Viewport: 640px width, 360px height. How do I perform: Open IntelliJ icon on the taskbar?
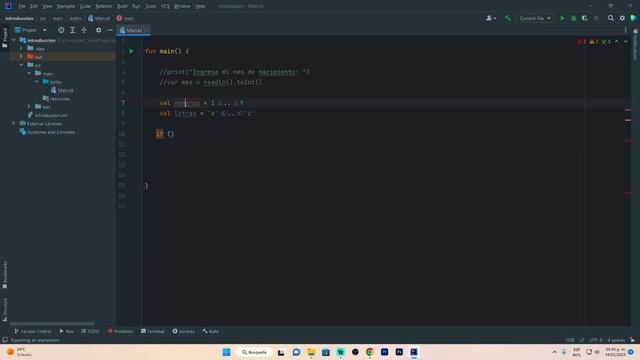[x=414, y=352]
